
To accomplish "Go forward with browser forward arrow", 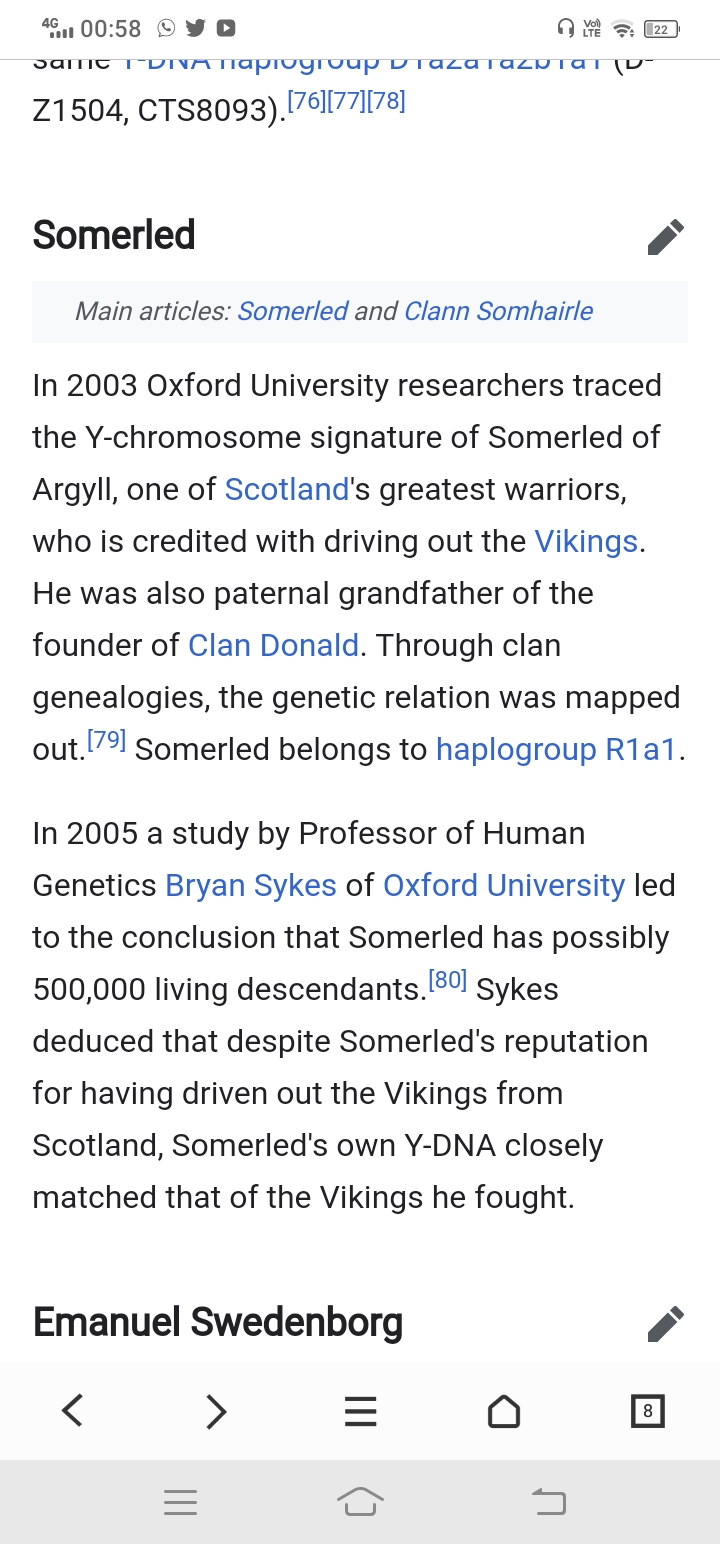I will [x=216, y=1411].
